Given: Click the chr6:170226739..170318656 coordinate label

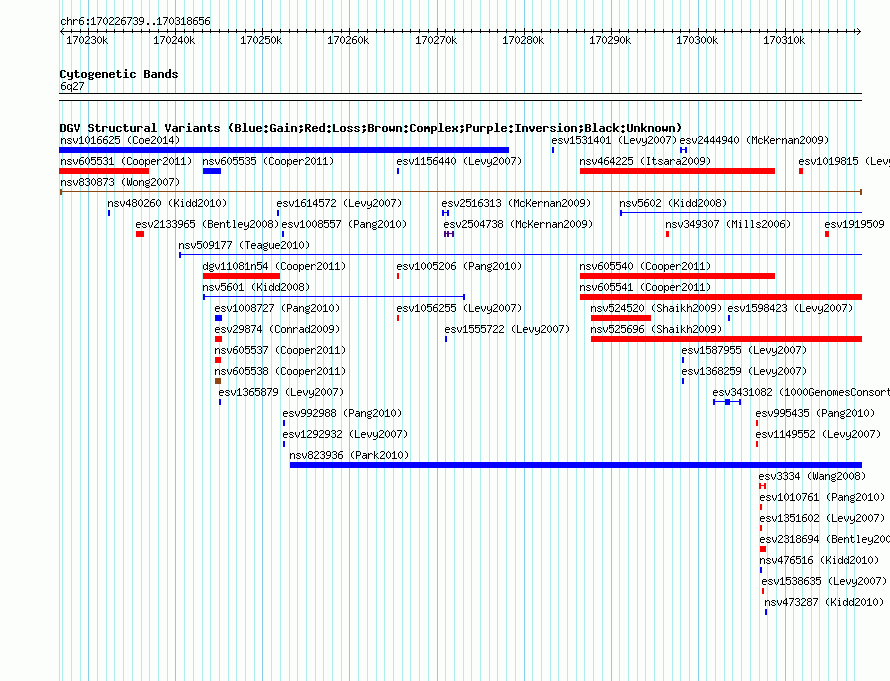Looking at the screenshot, I should click(135, 21).
